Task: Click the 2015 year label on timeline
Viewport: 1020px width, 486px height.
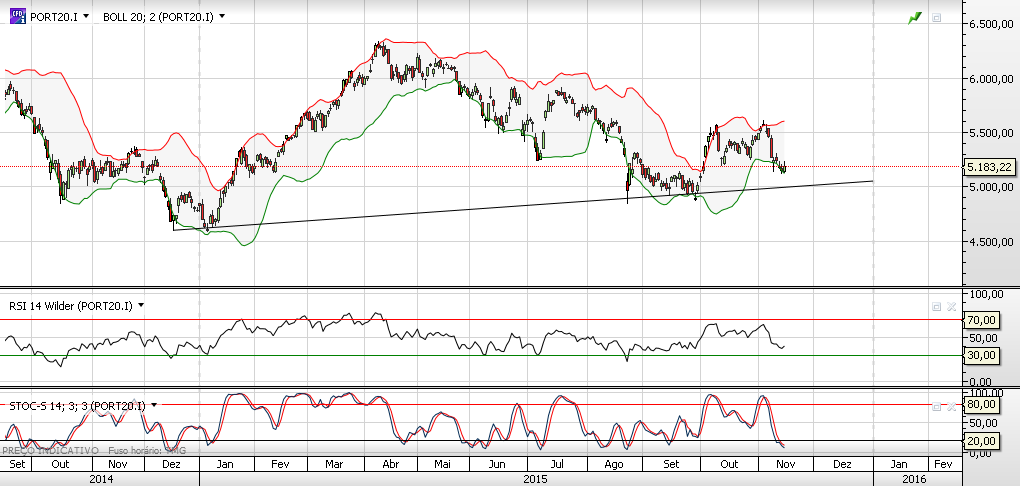Action: click(536, 479)
